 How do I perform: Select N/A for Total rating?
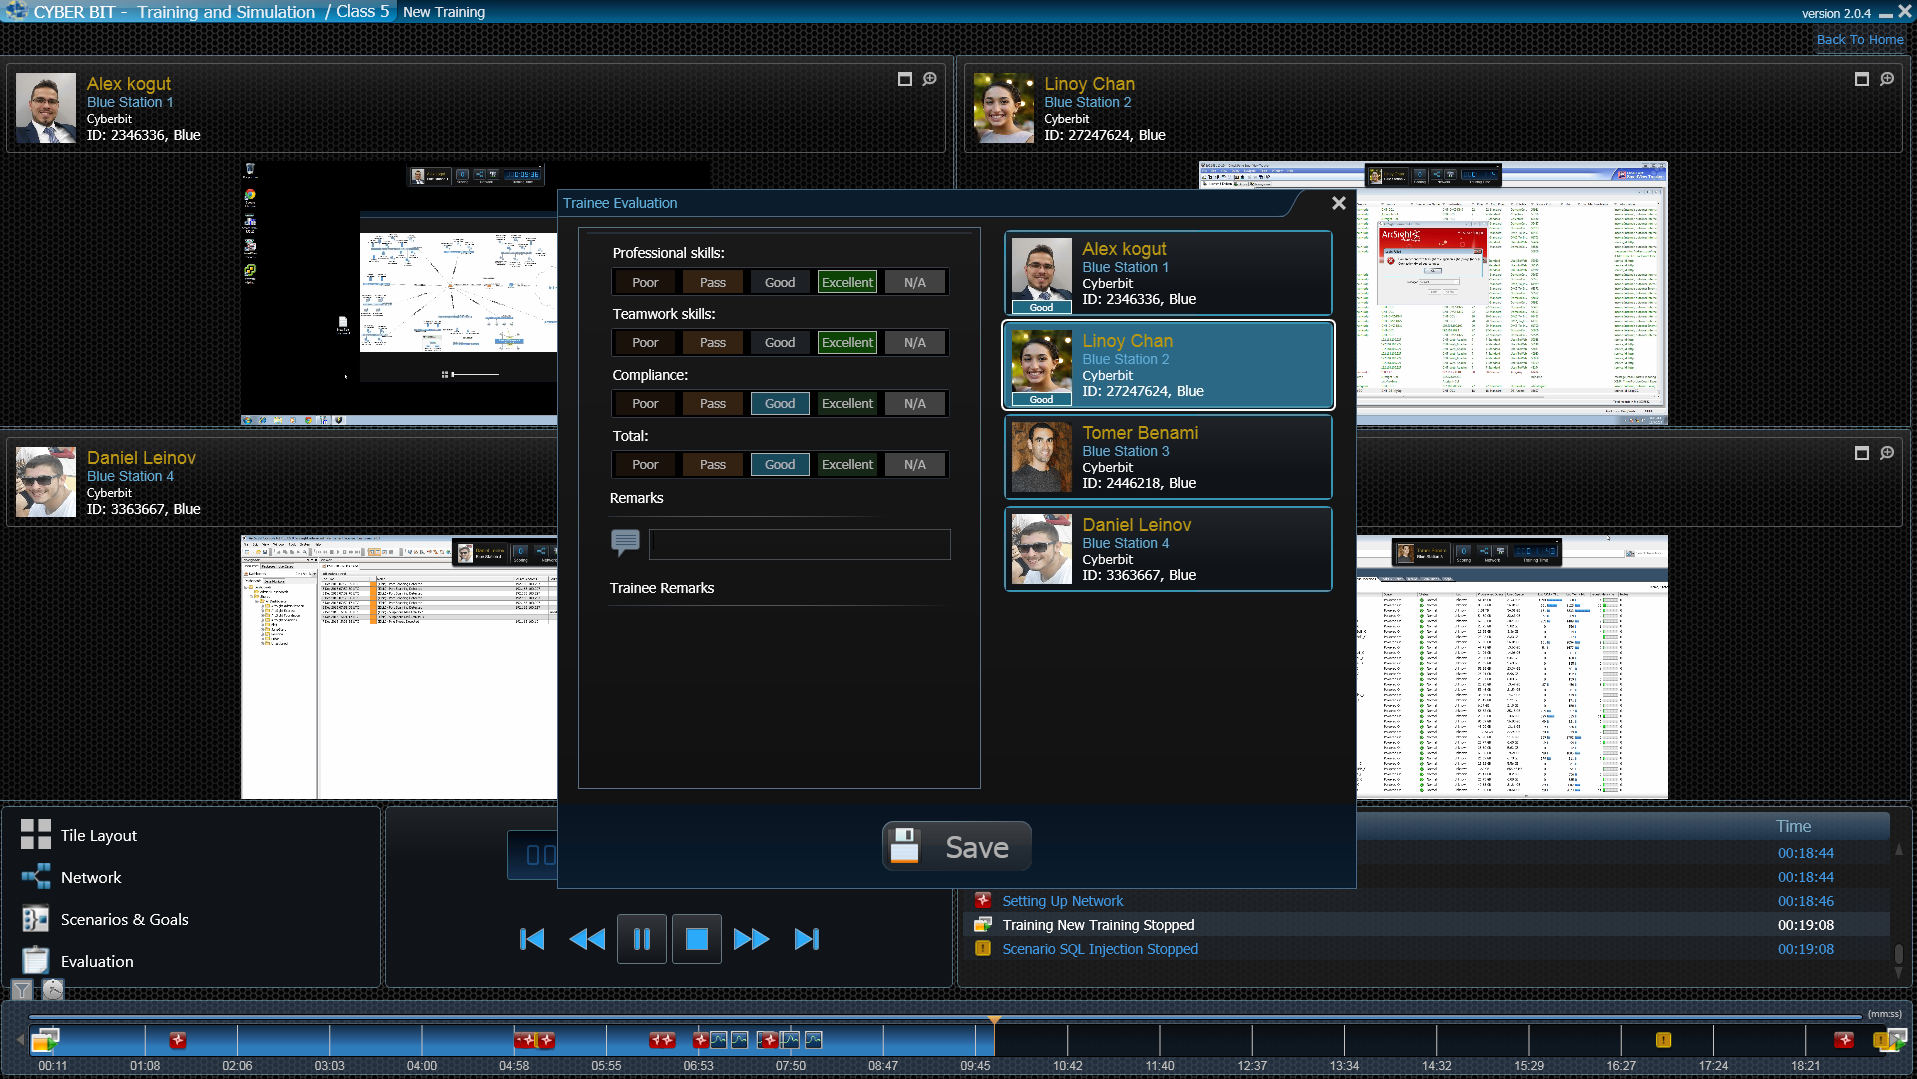[x=914, y=465]
